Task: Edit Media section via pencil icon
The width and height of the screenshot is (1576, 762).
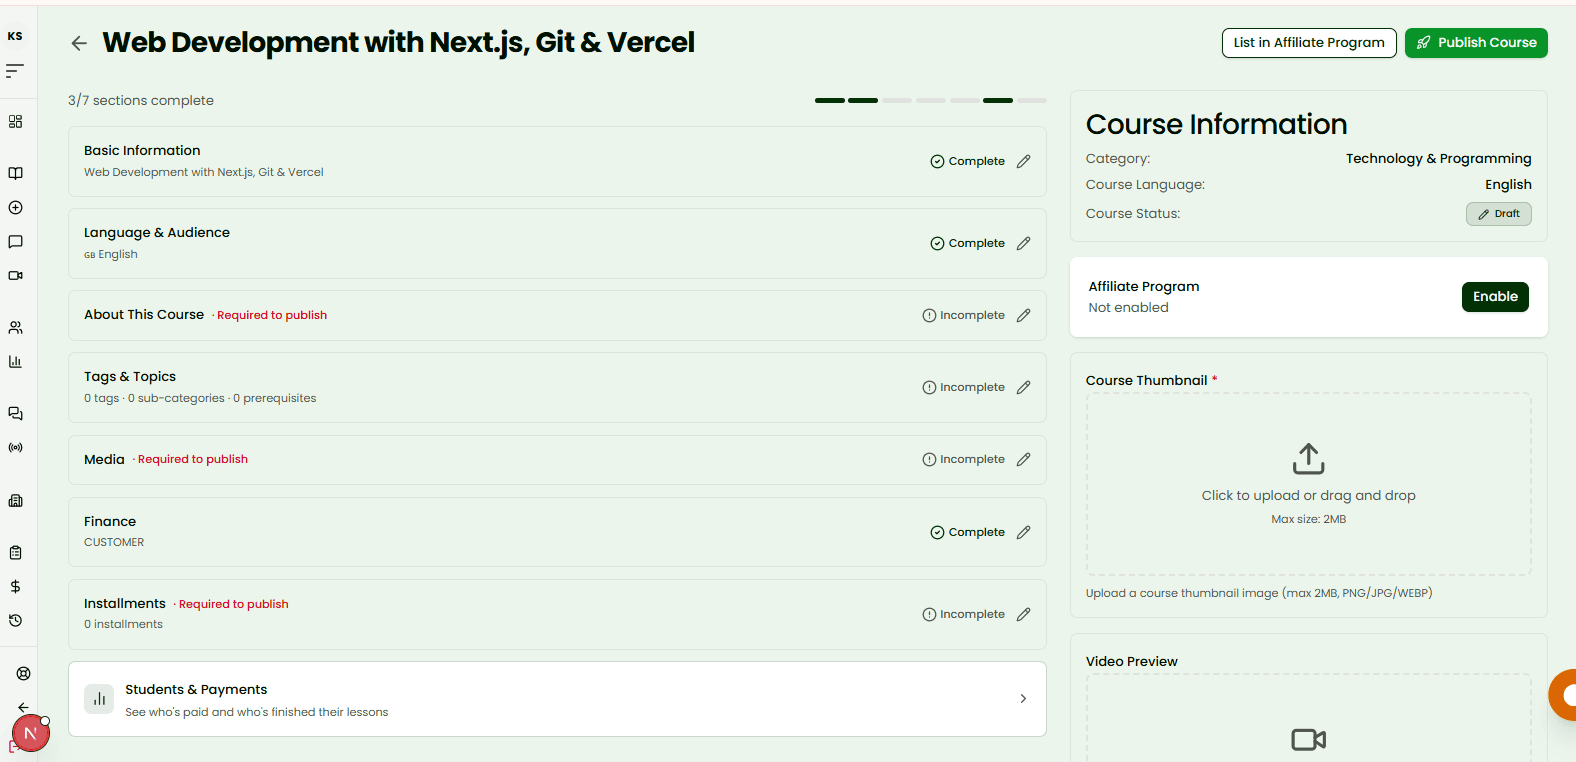Action: click(1023, 460)
